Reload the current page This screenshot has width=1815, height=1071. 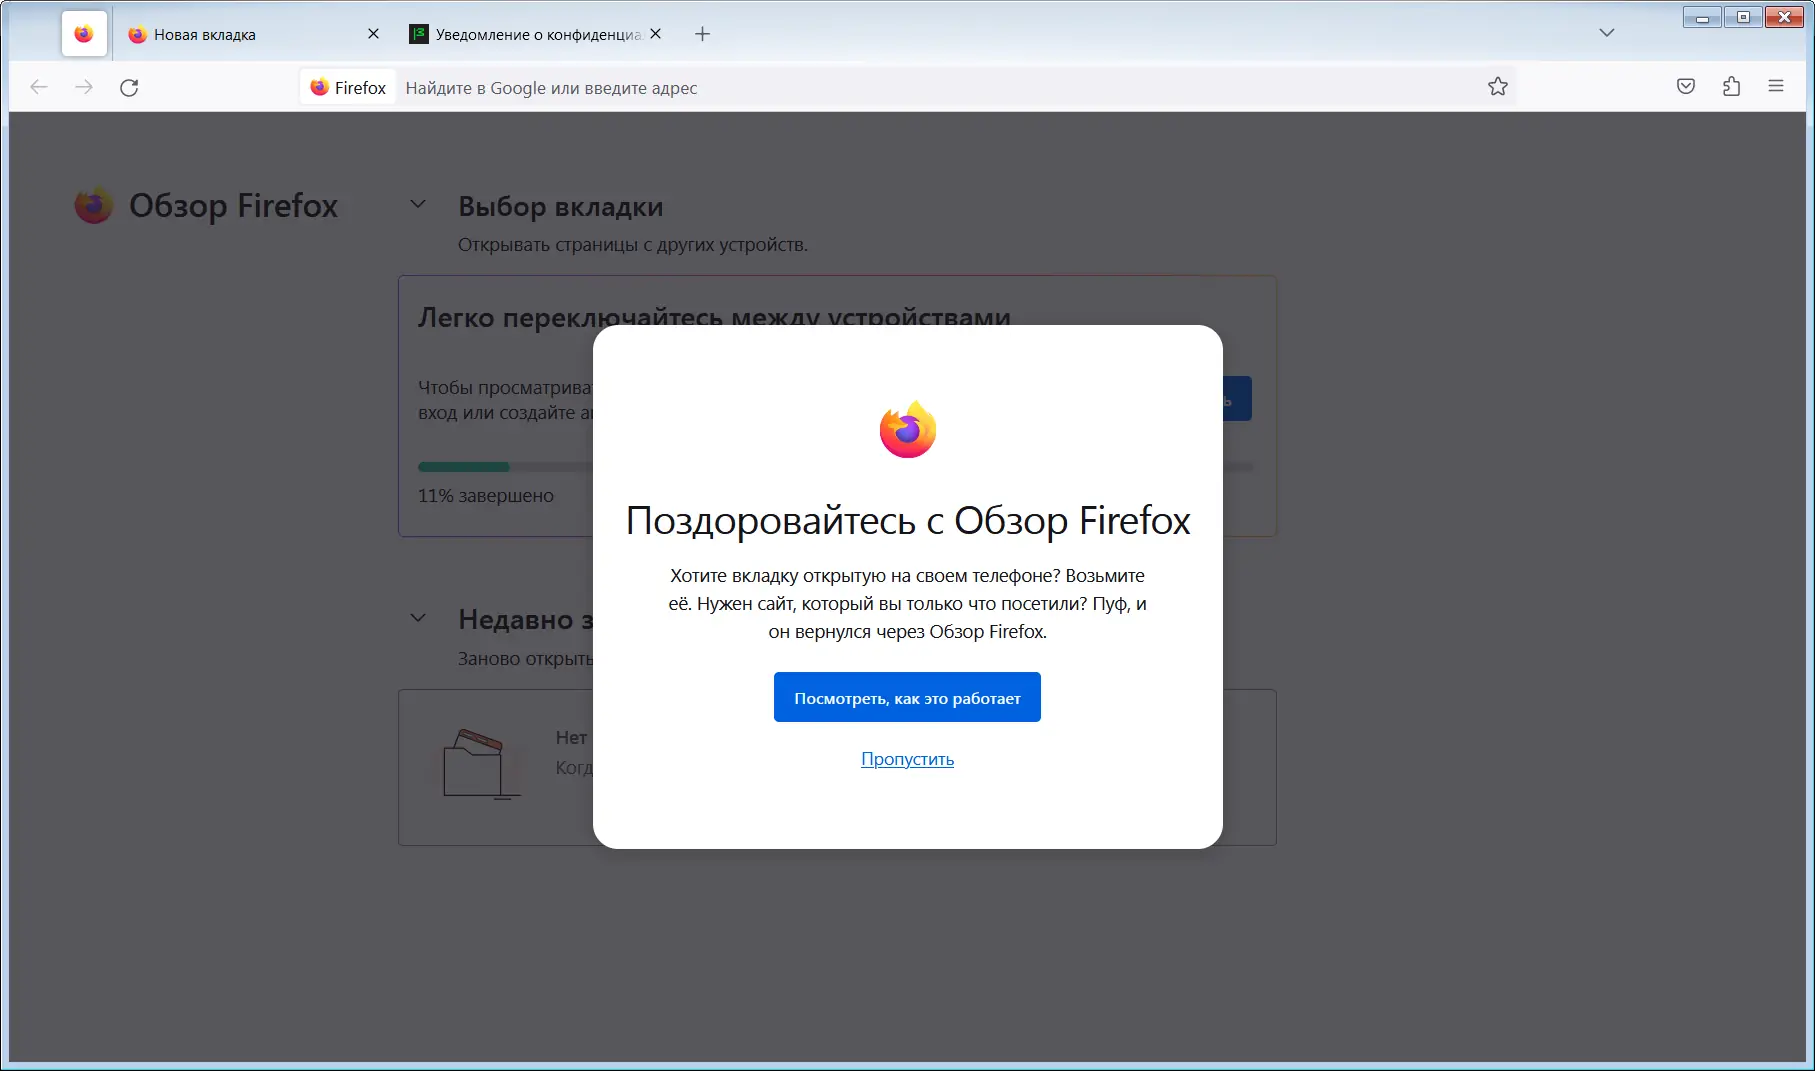(x=130, y=87)
